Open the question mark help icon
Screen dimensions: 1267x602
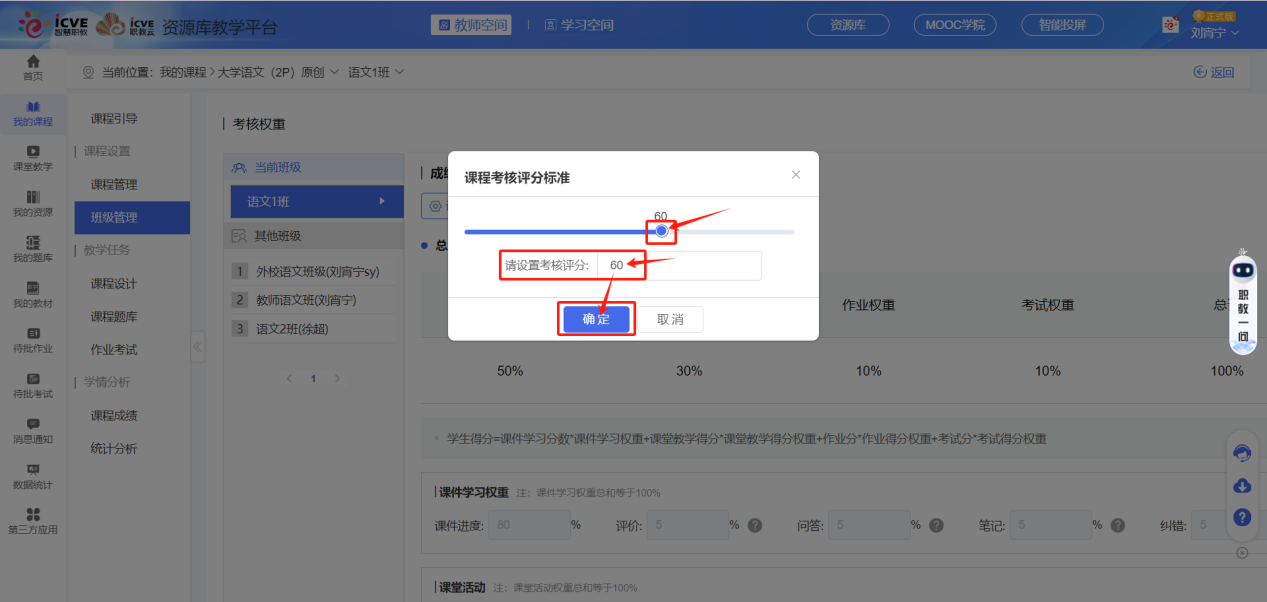pos(1242,518)
